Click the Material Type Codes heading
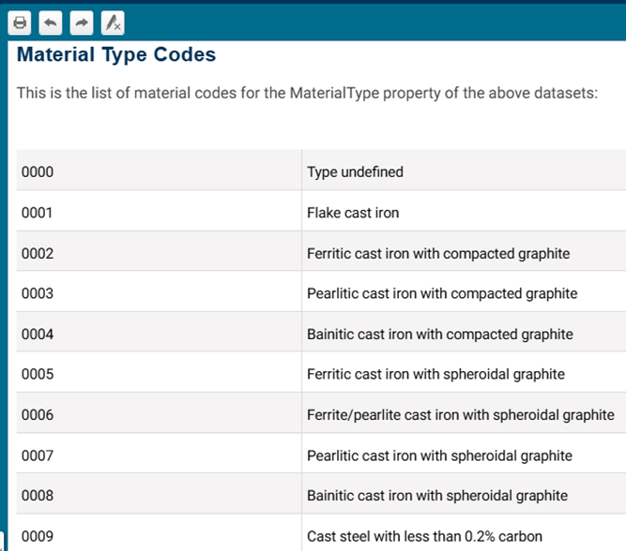 [x=116, y=55]
